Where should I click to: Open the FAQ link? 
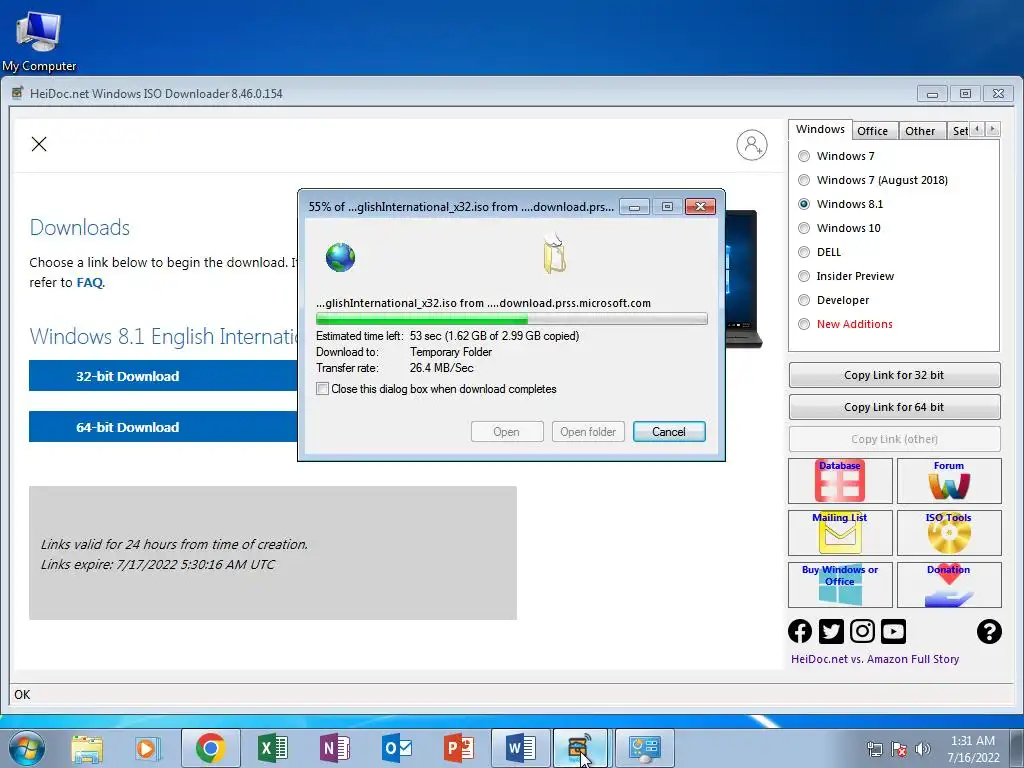[x=89, y=283]
